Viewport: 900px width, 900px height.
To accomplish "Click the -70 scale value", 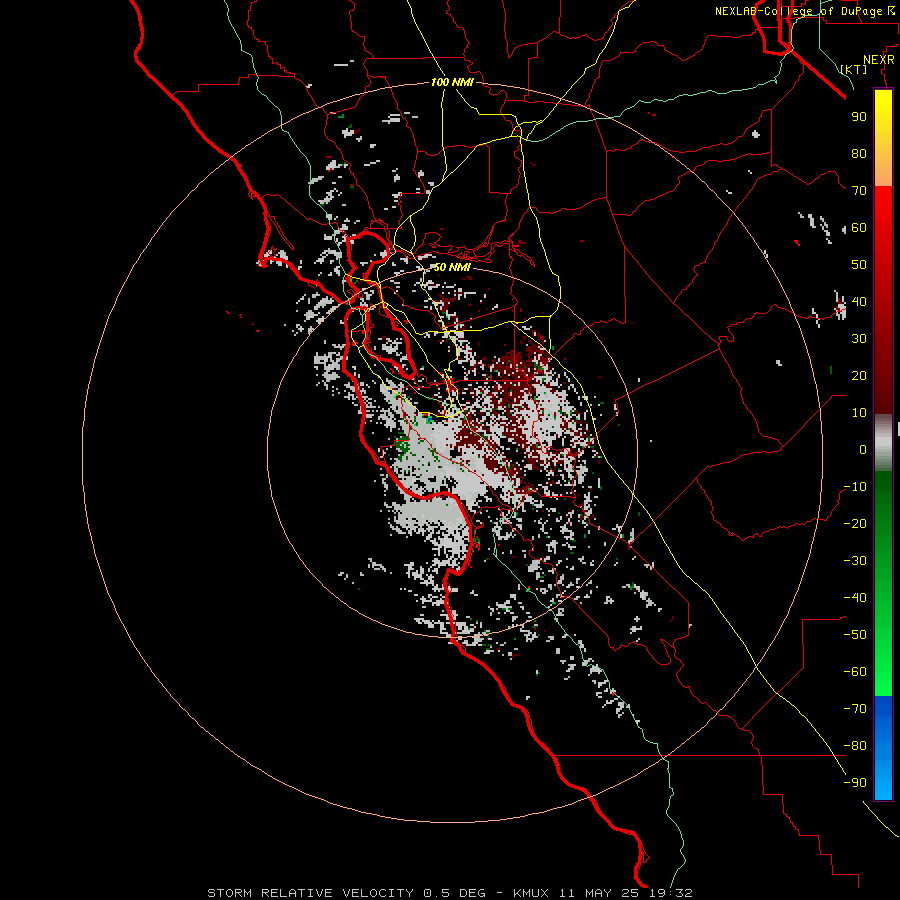I will coord(855,709).
